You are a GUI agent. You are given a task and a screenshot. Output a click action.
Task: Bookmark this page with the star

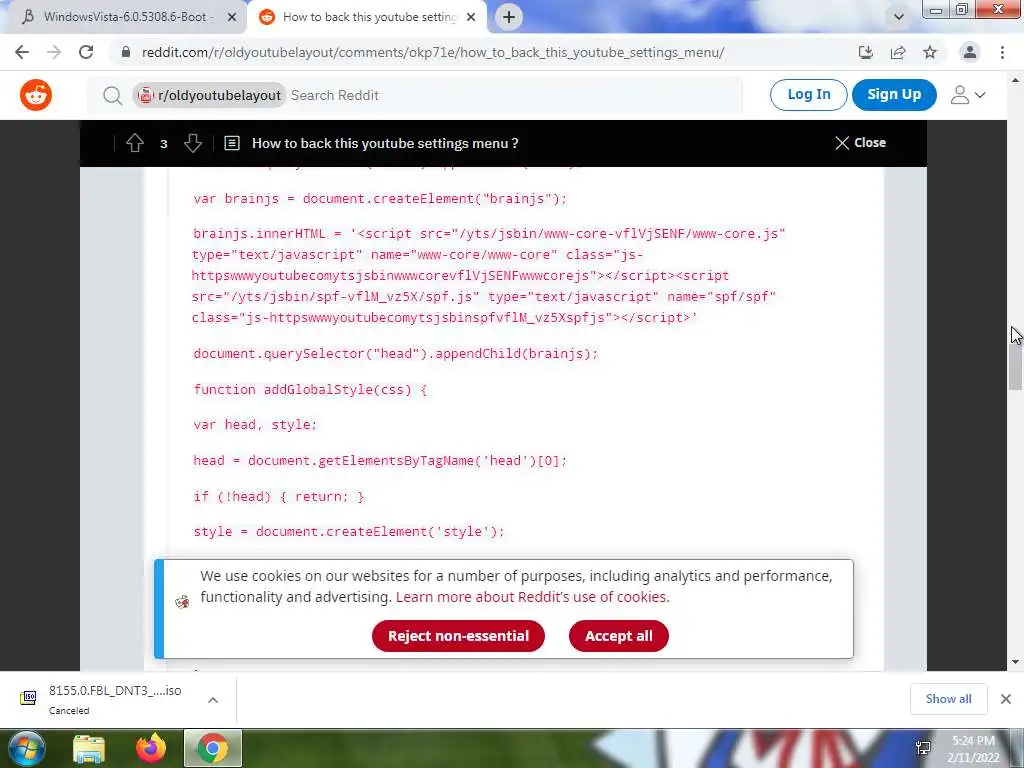[930, 52]
